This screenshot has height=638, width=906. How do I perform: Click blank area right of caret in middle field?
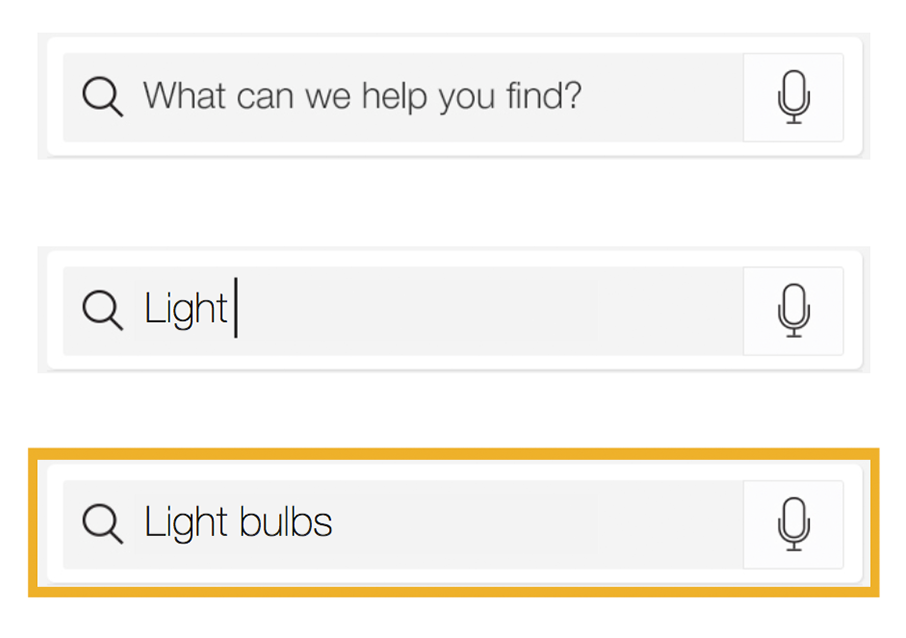[x=491, y=311]
